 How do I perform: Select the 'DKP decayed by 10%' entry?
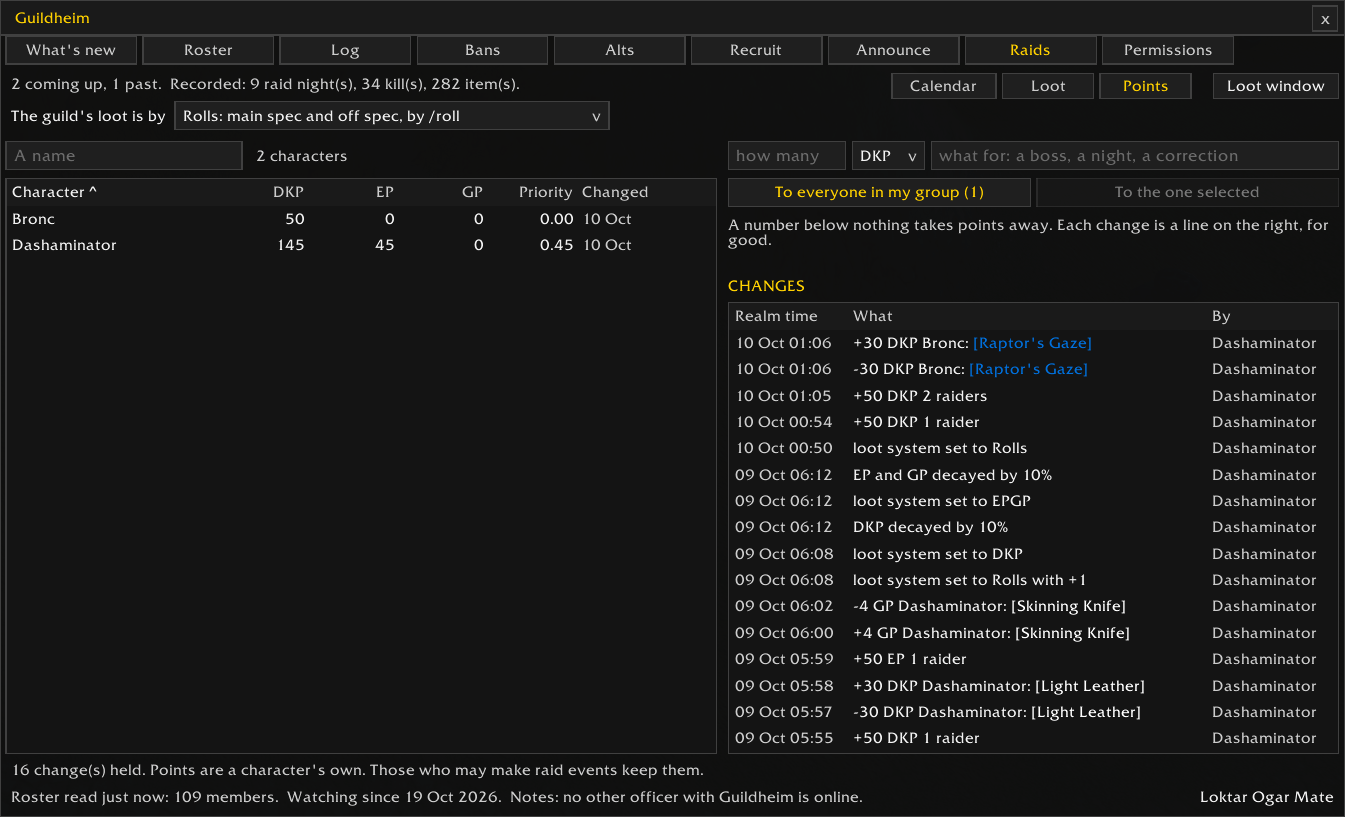coord(1033,527)
